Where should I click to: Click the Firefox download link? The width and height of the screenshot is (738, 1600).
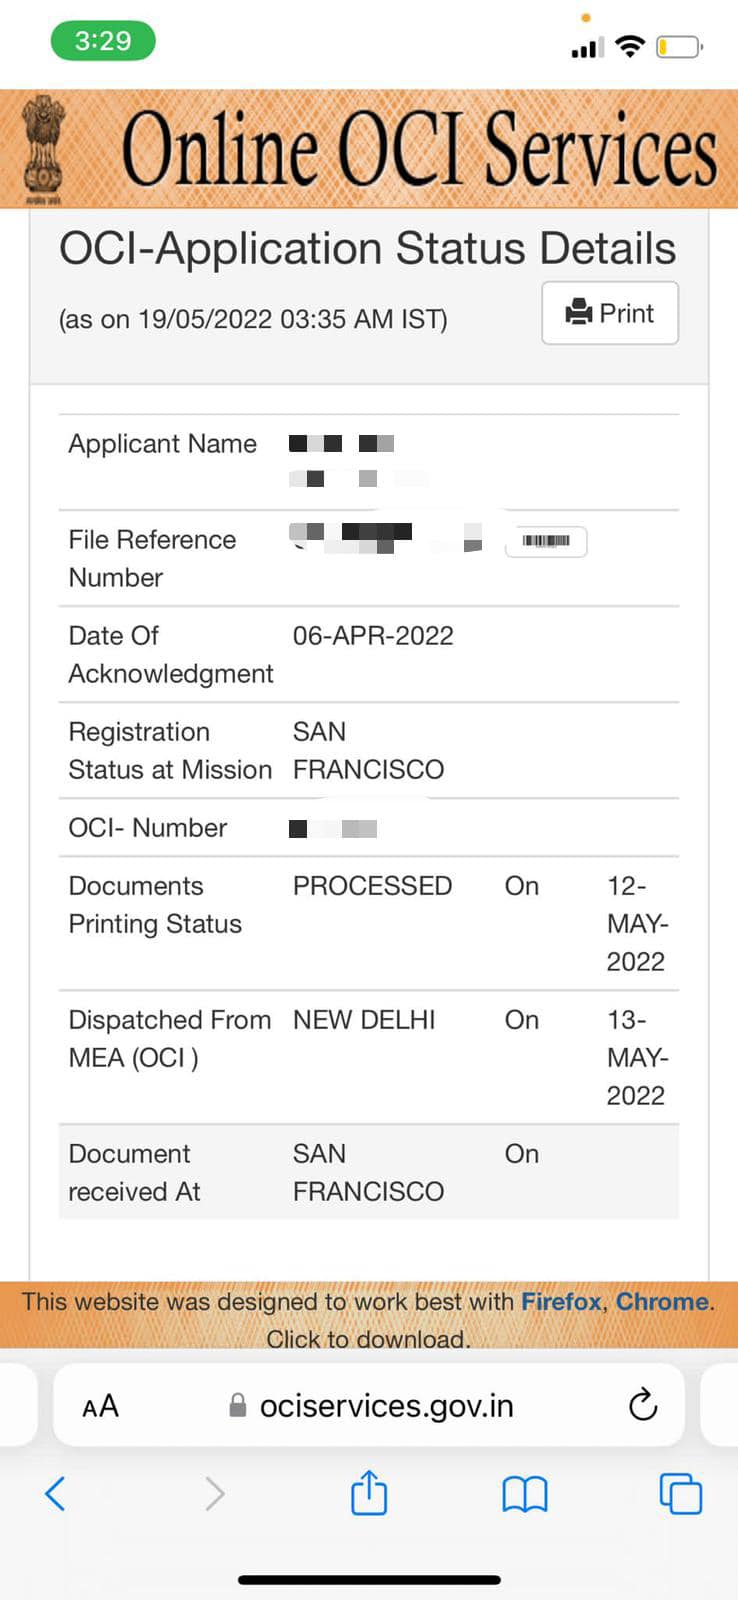pos(561,1301)
